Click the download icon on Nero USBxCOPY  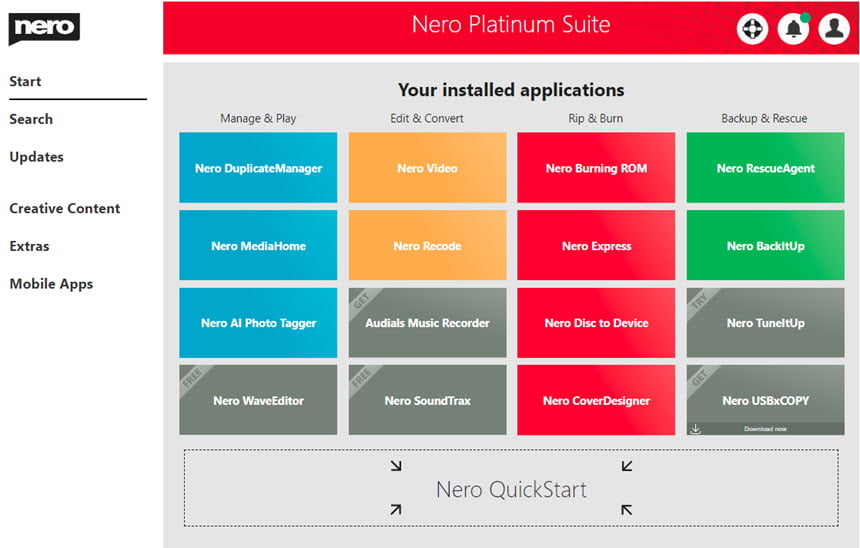[695, 429]
